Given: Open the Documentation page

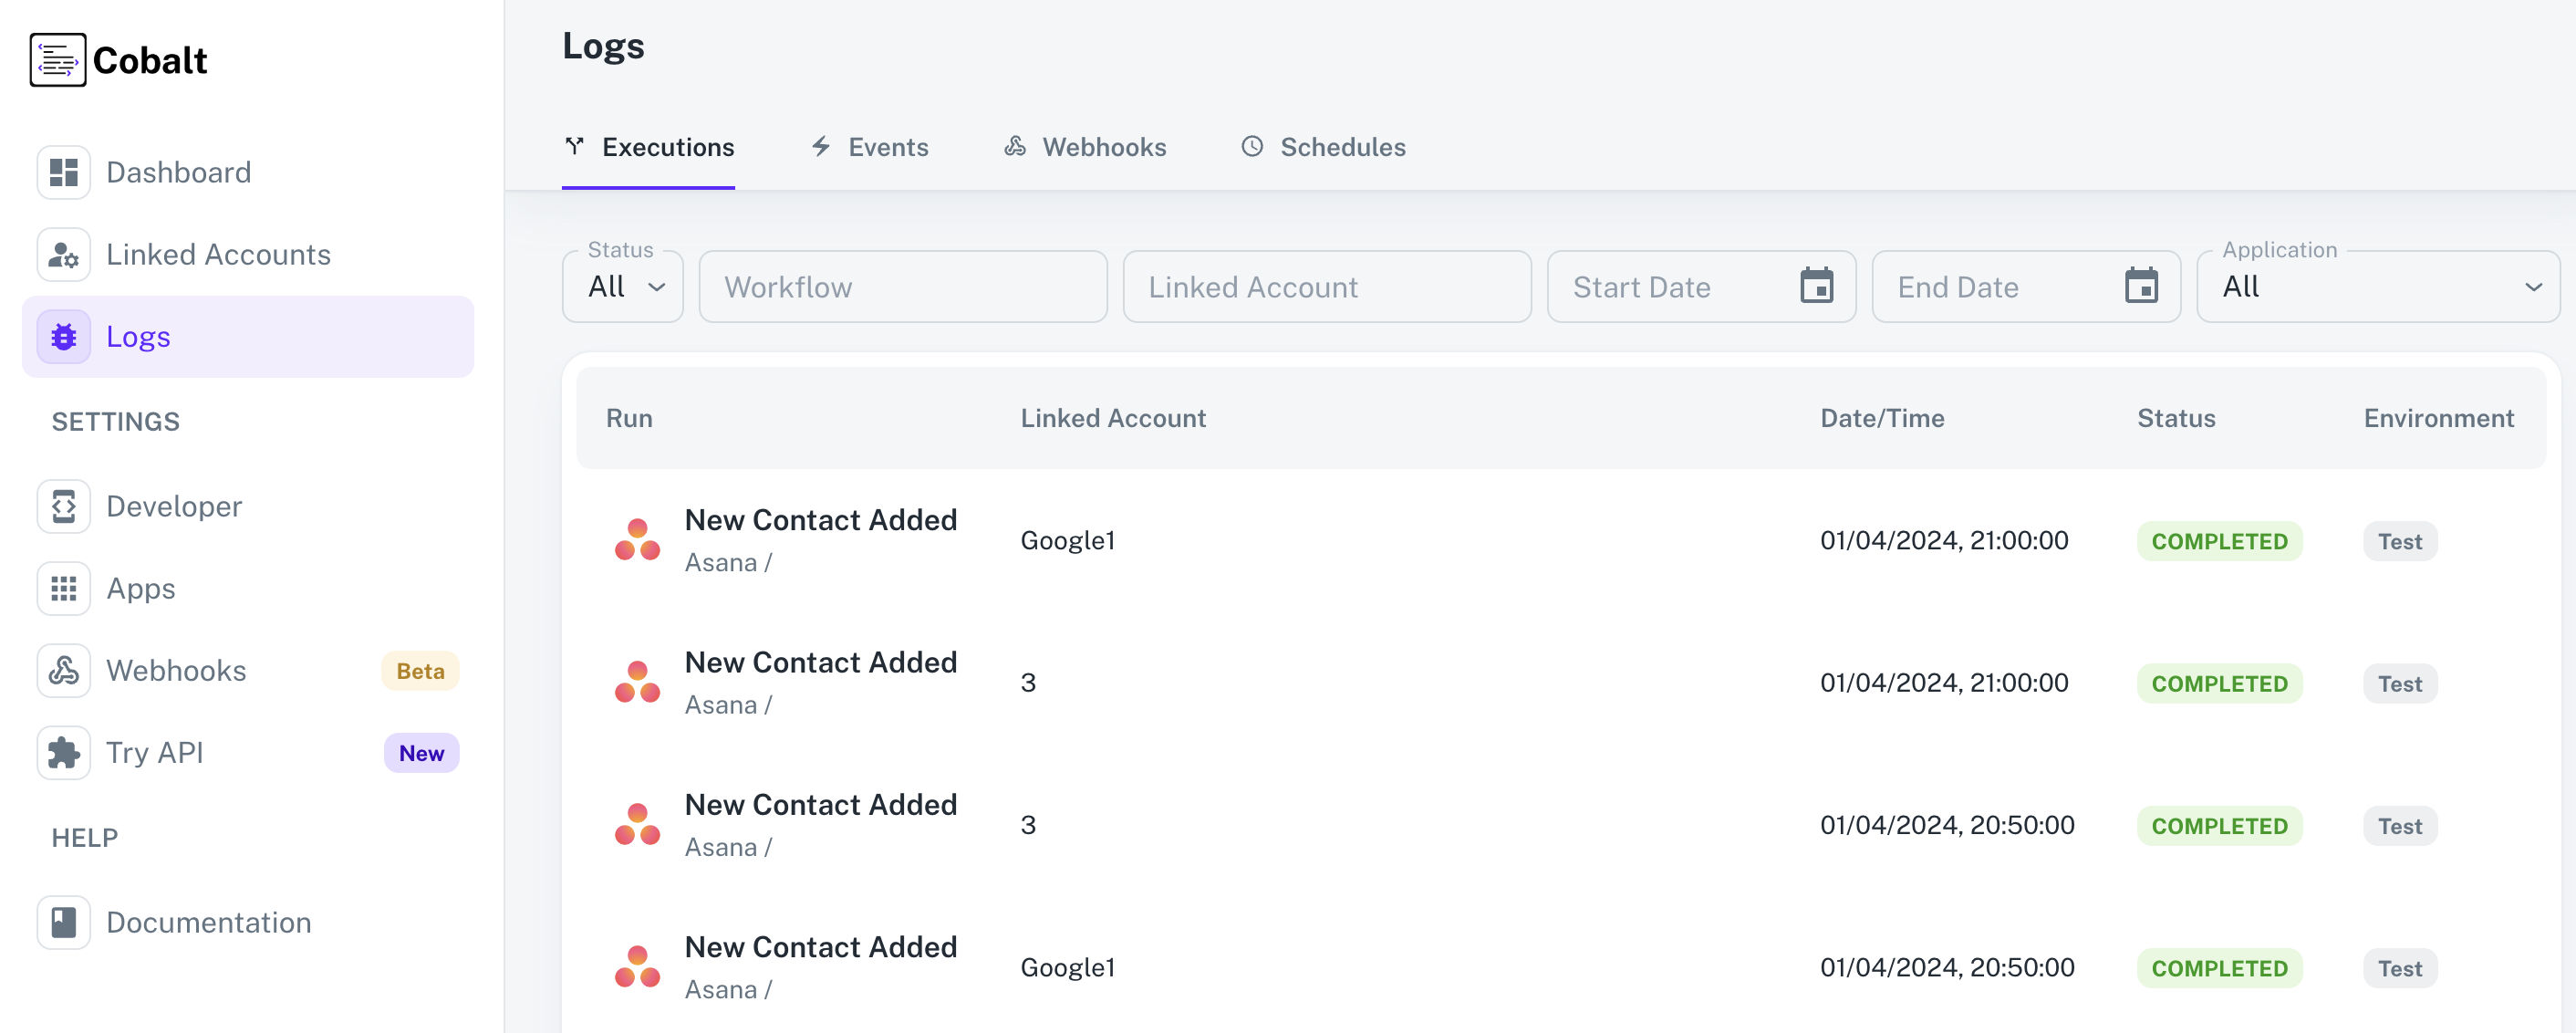Looking at the screenshot, I should tap(208, 921).
